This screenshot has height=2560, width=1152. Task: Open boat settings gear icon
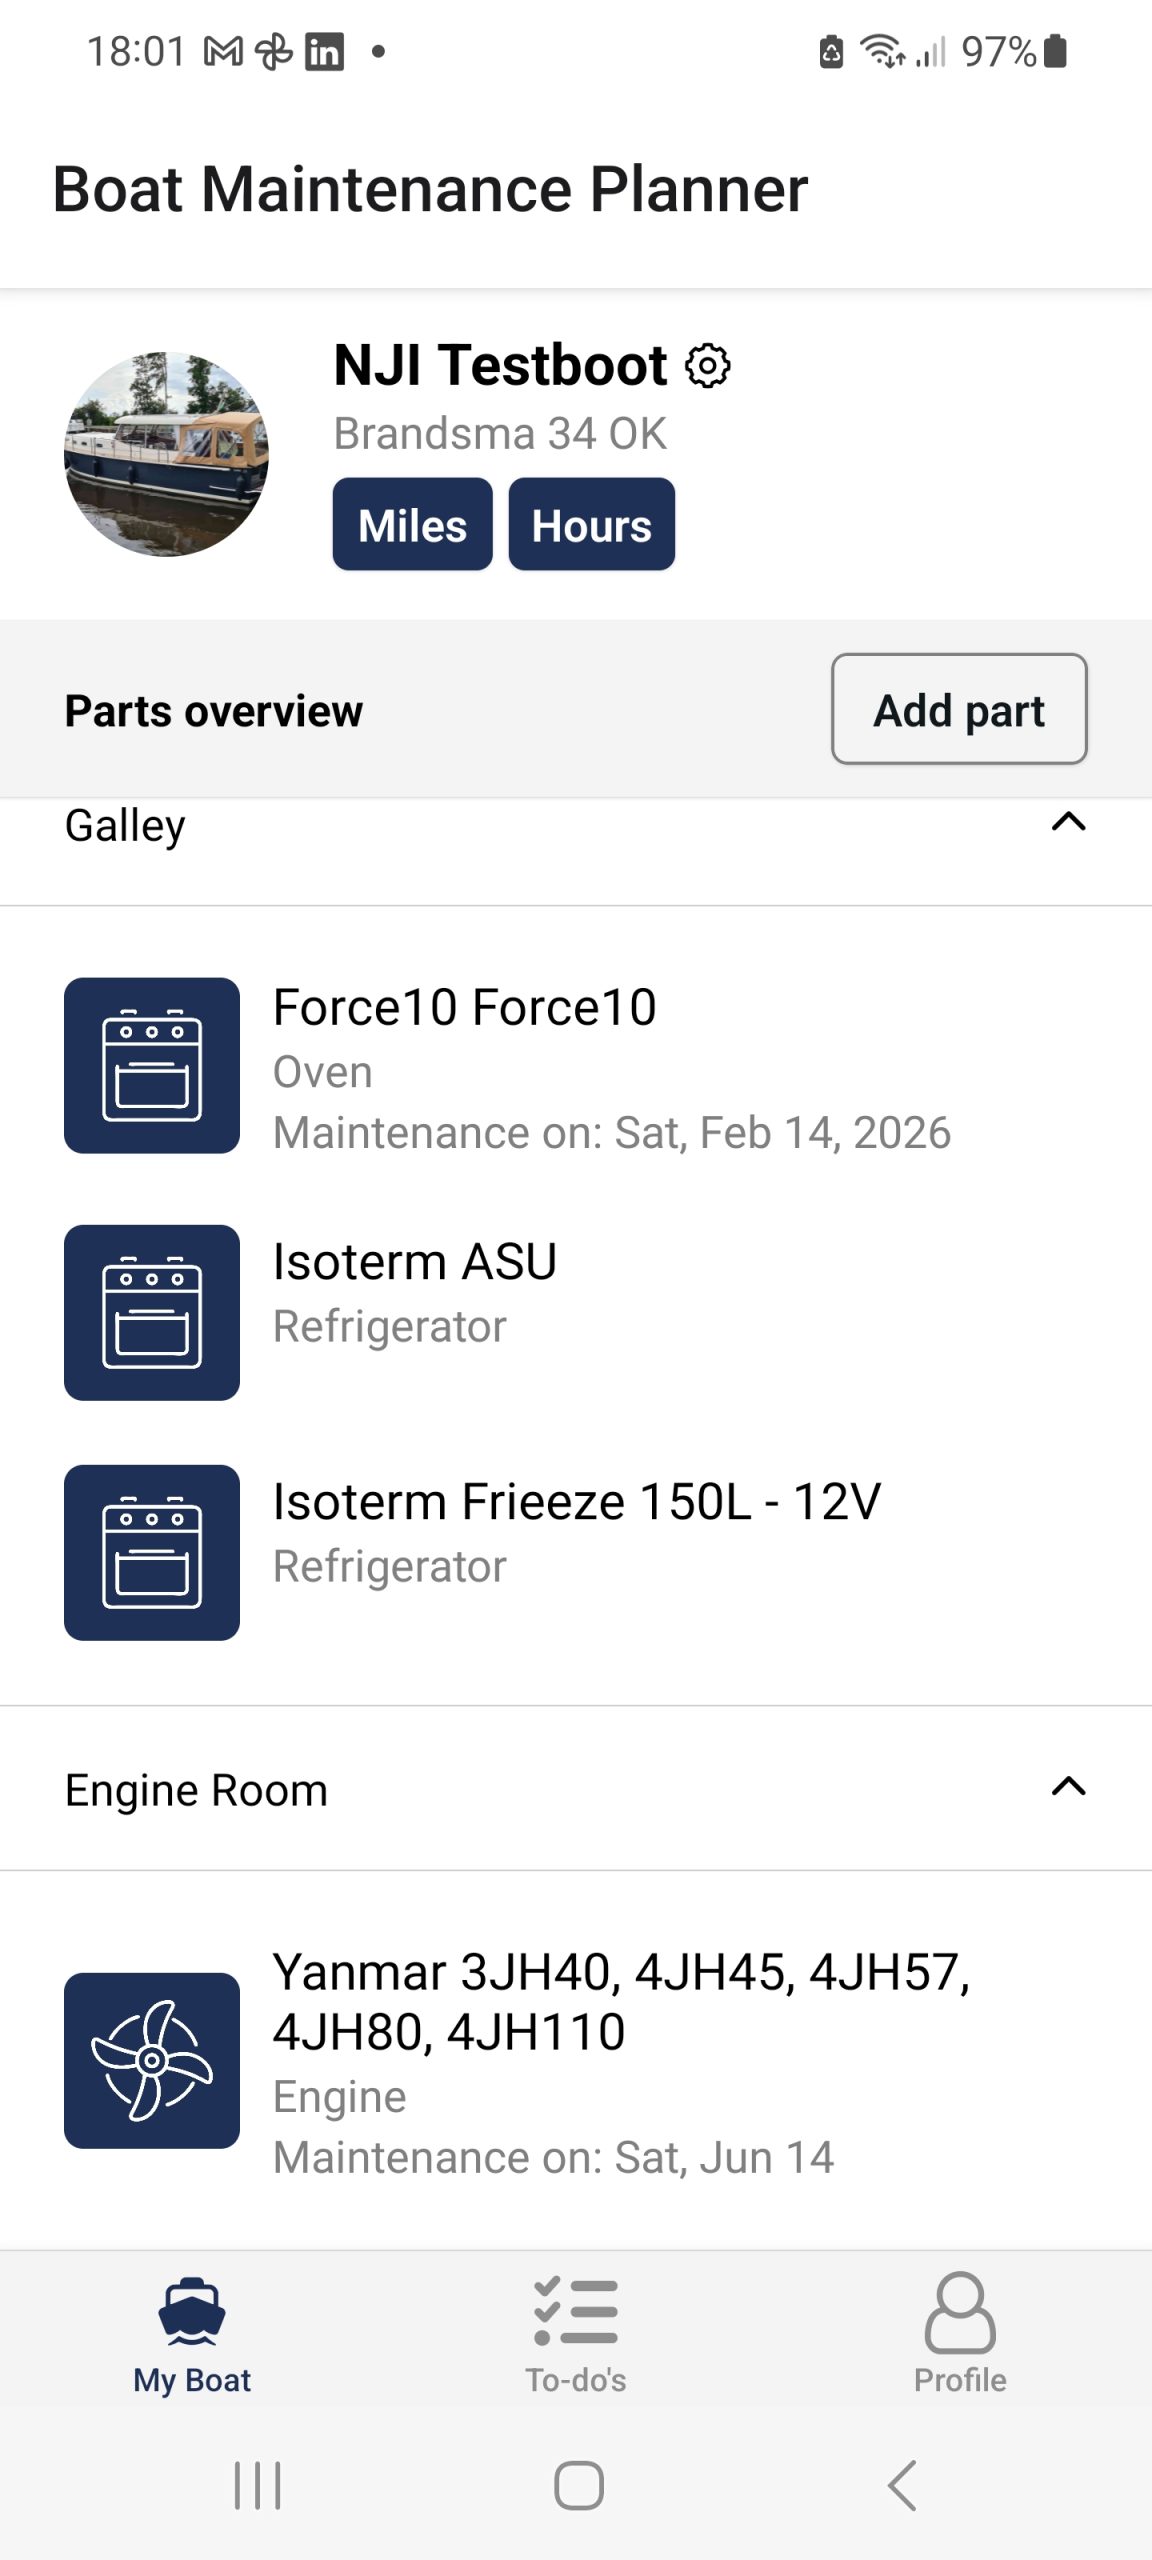coord(707,366)
